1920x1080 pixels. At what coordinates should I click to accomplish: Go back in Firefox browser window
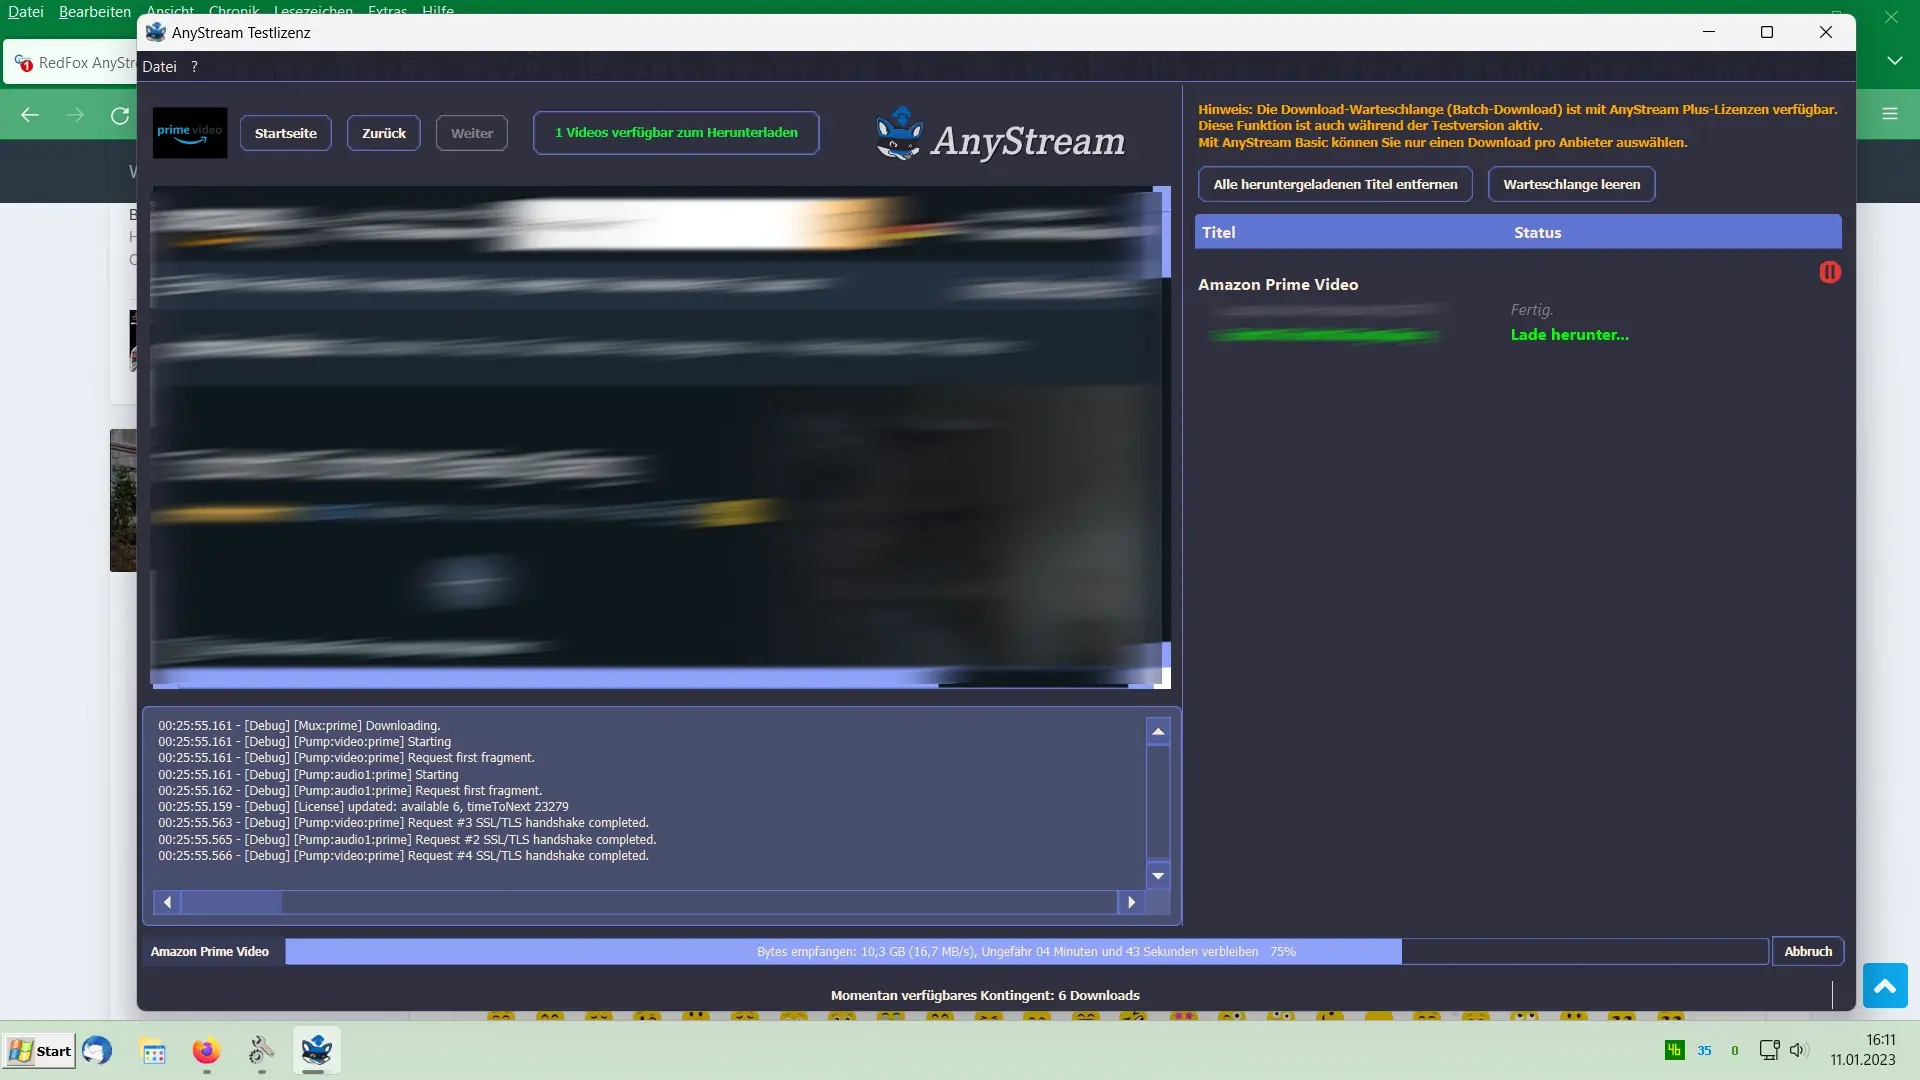coord(30,115)
